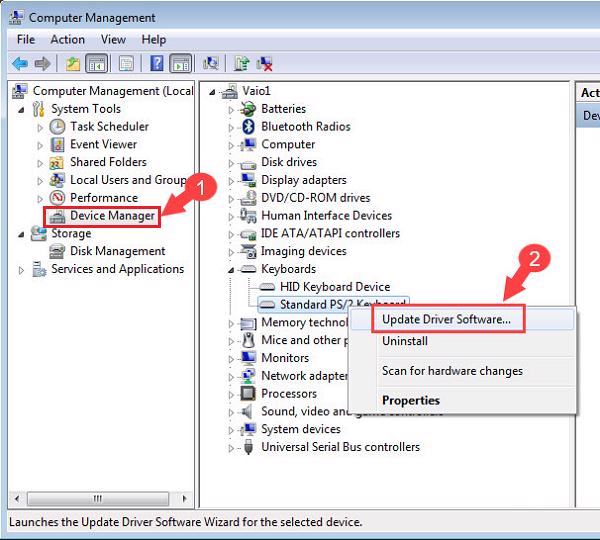Click the Processors chip icon
This screenshot has height=540, width=600.
(x=248, y=393)
